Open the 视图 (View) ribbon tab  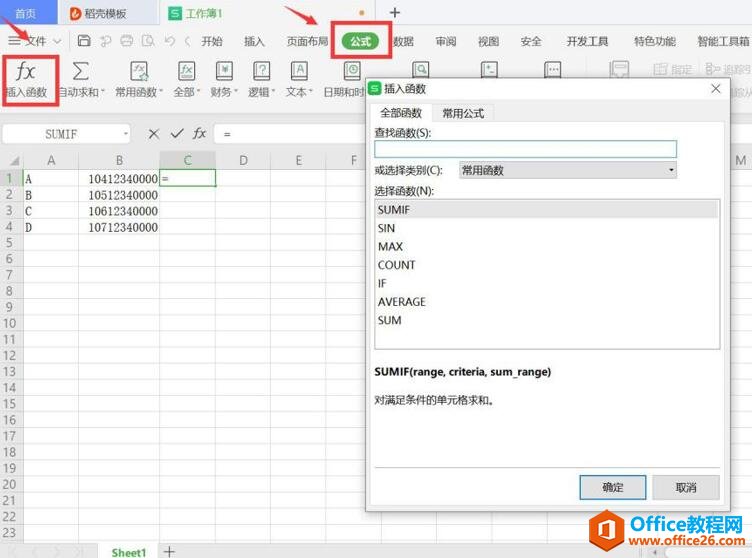click(488, 41)
